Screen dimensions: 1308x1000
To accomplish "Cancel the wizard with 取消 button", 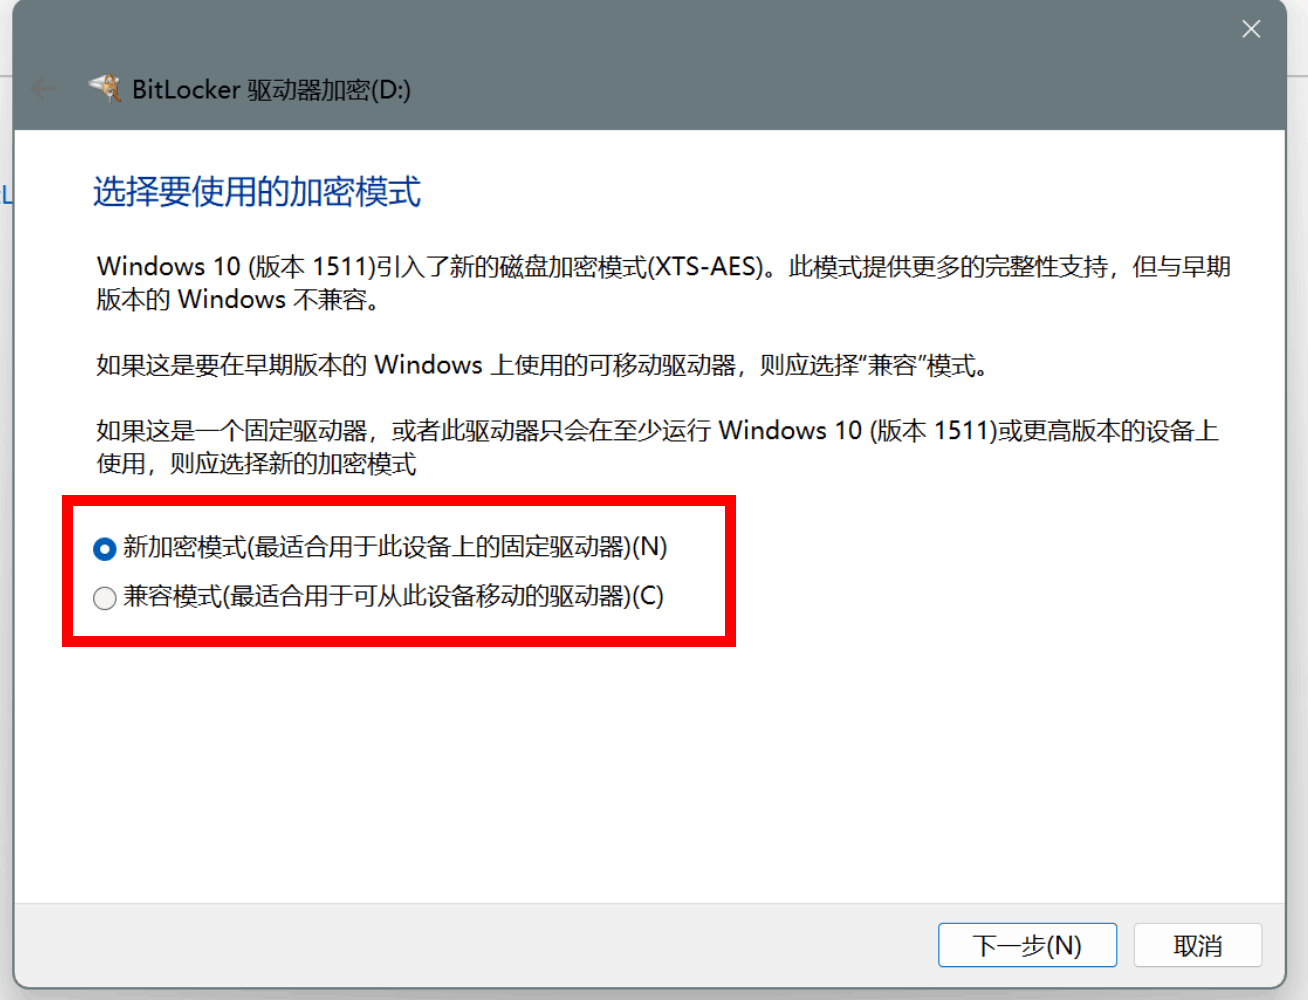I will click(1198, 945).
